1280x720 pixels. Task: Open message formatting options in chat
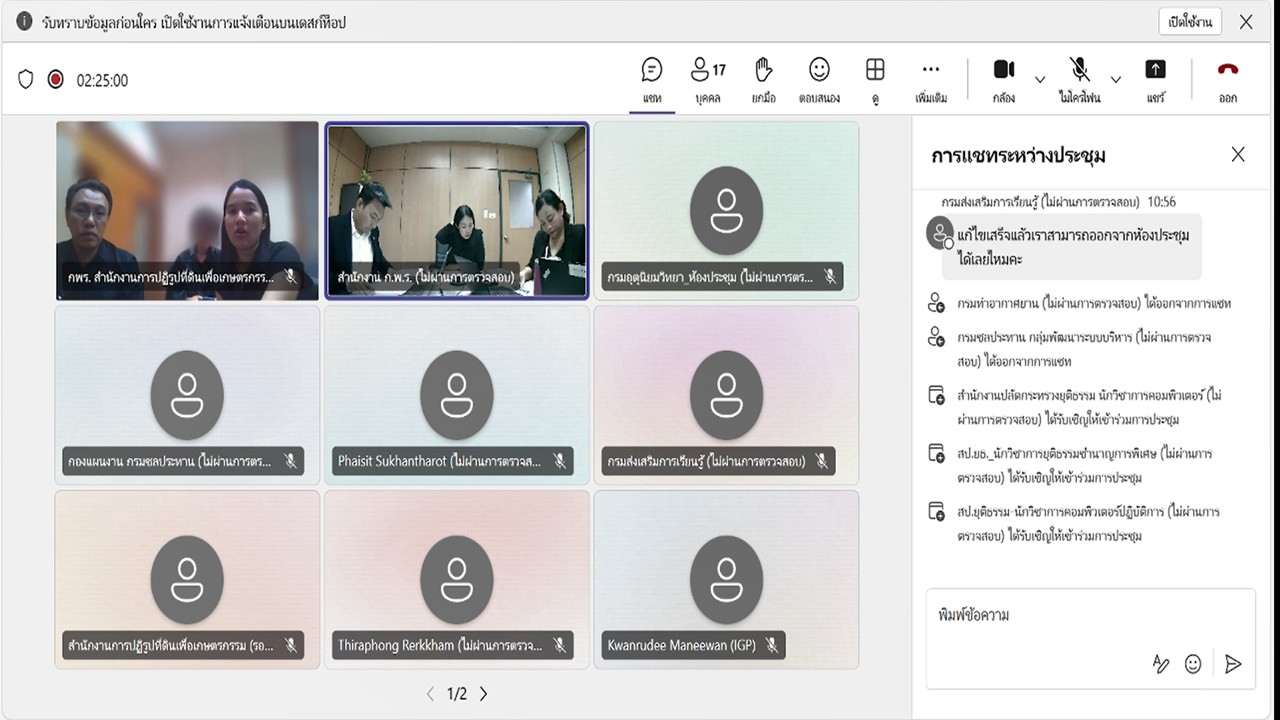coord(1160,664)
